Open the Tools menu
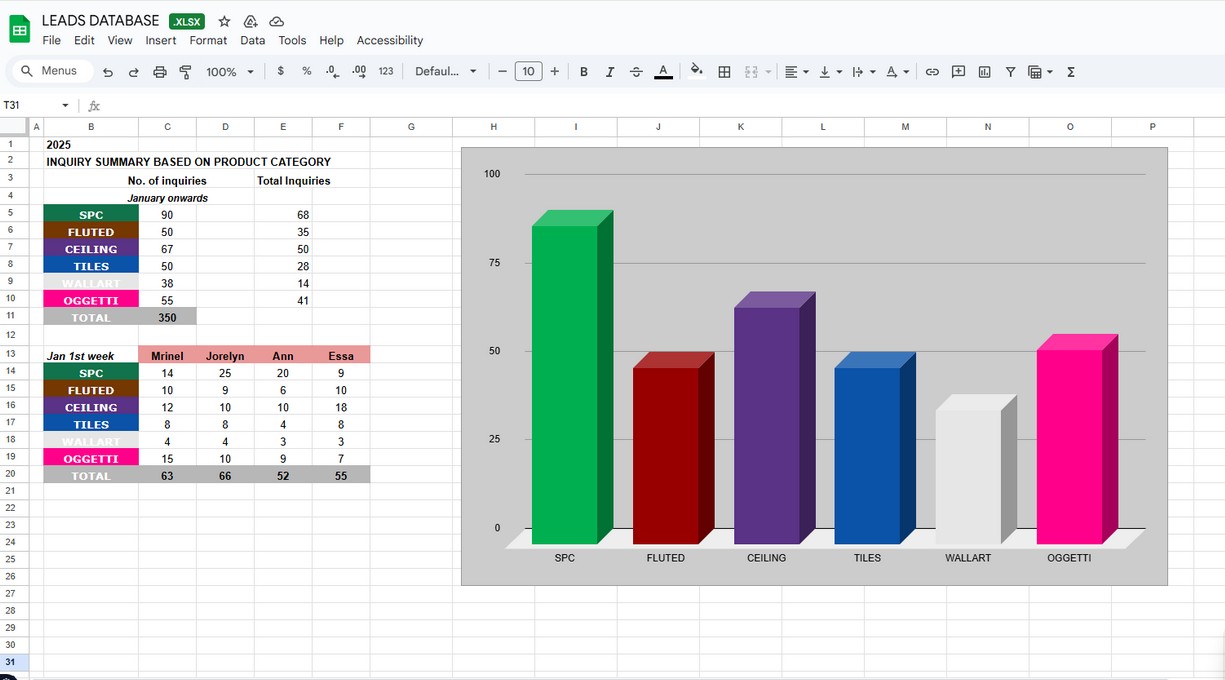The image size is (1225, 680). (x=292, y=40)
